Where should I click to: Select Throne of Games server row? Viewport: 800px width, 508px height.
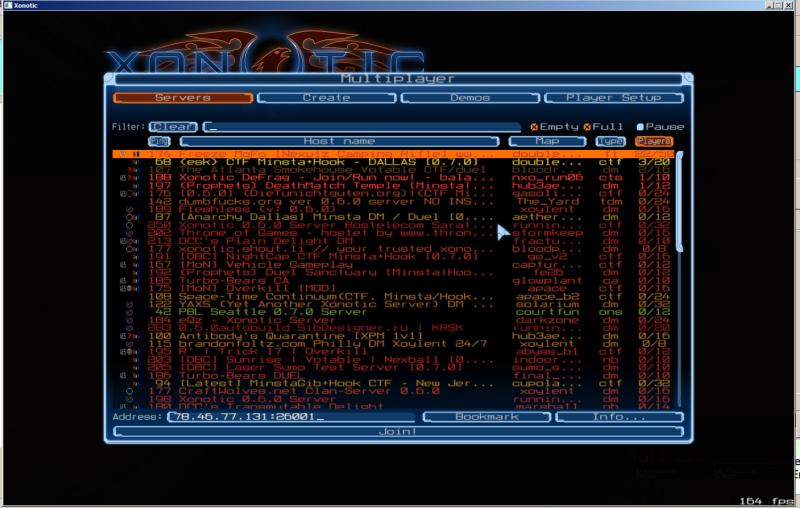pyautogui.click(x=393, y=233)
